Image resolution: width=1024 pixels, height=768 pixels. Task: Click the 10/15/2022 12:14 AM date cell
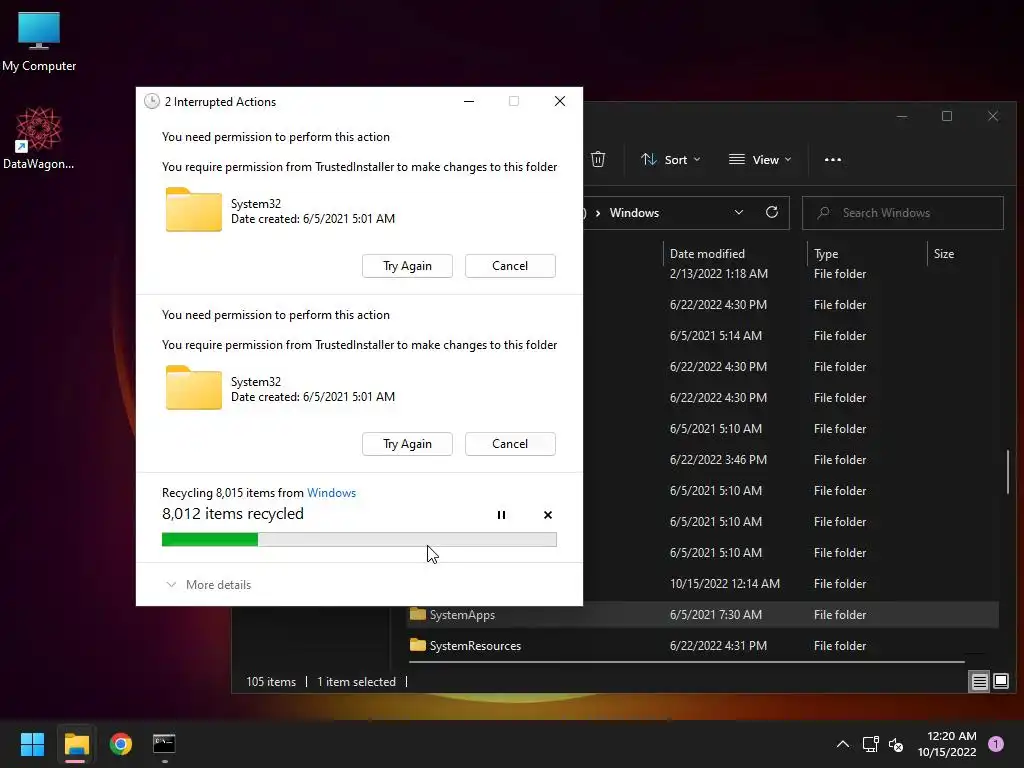point(725,584)
